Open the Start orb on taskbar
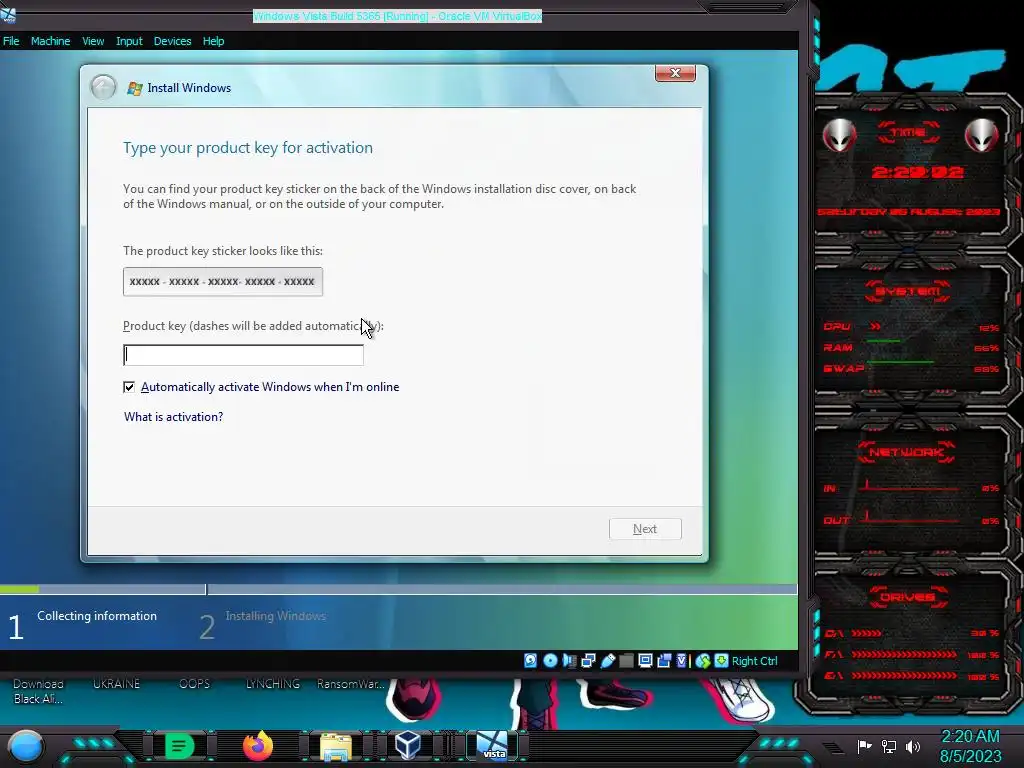This screenshot has height=768, width=1024. pos(26,746)
